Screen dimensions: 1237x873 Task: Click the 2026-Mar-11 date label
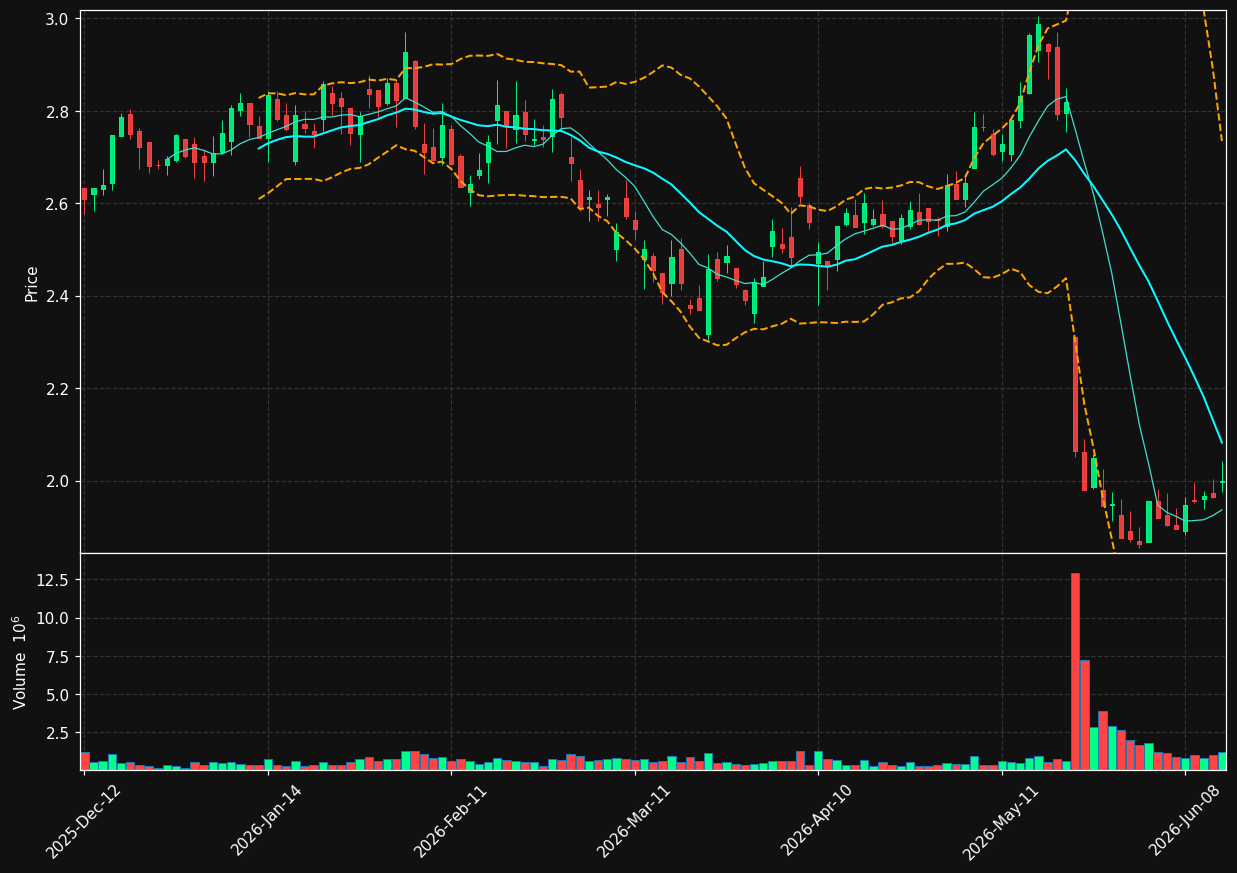click(635, 823)
